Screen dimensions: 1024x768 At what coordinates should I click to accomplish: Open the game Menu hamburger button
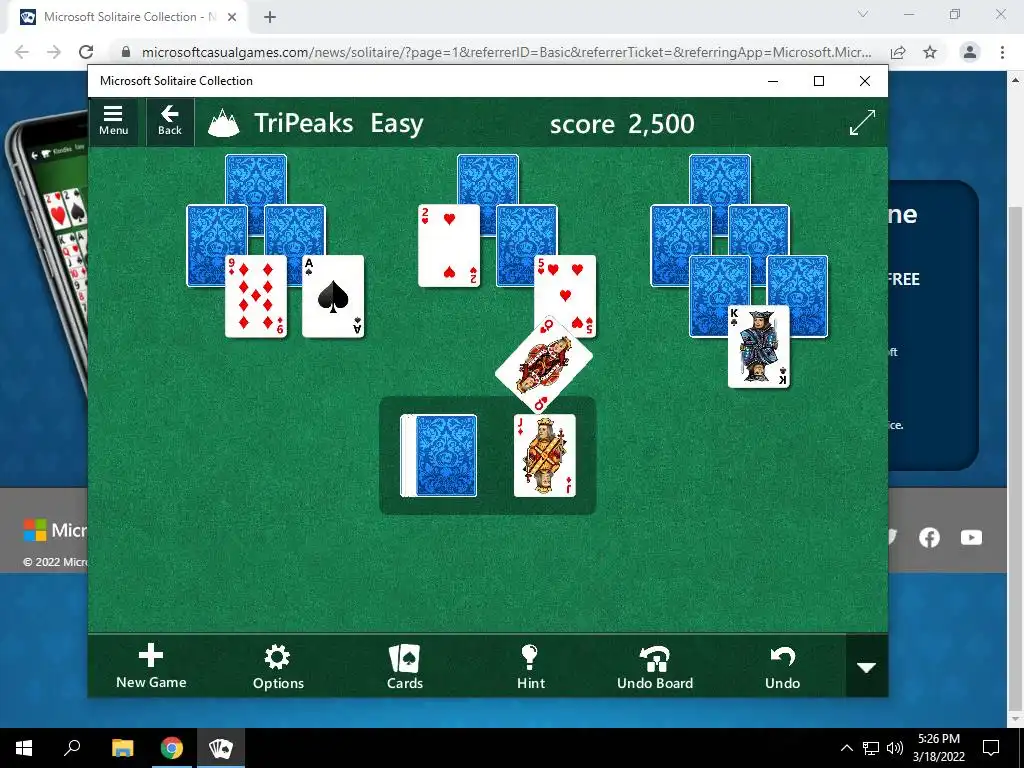point(113,121)
